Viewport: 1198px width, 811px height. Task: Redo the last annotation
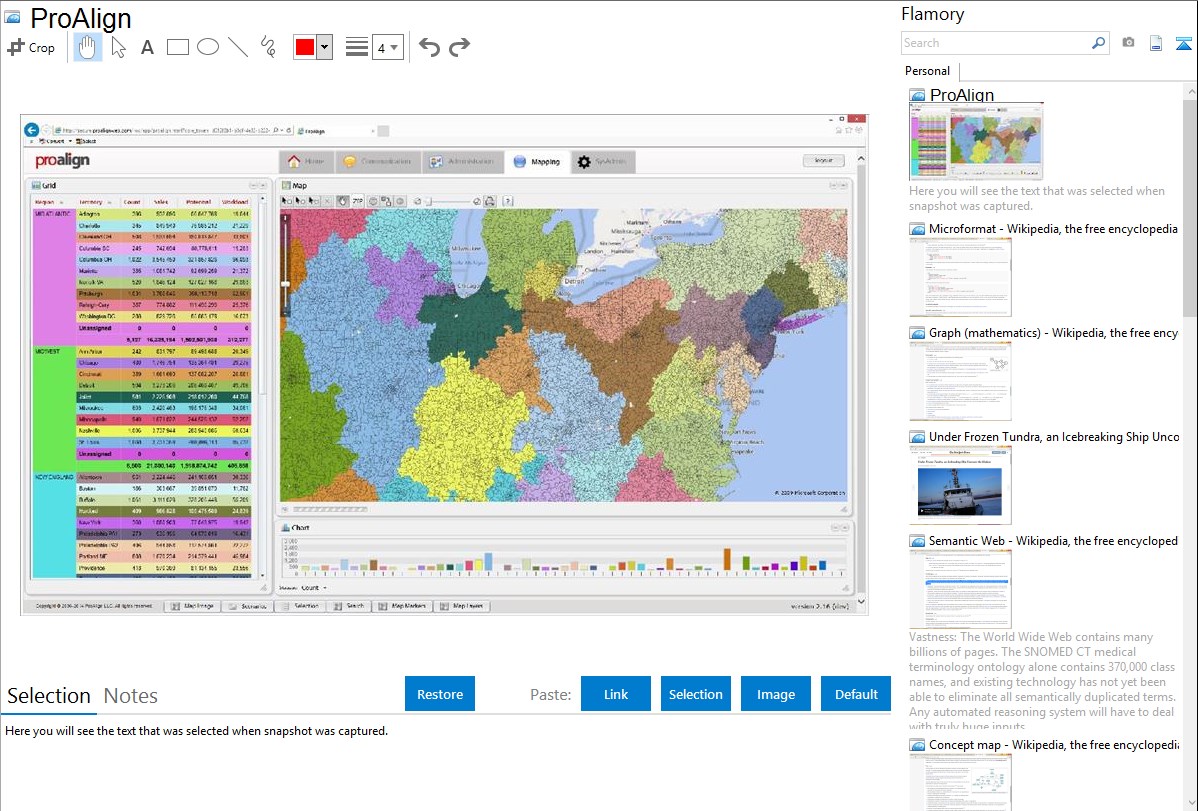459,47
